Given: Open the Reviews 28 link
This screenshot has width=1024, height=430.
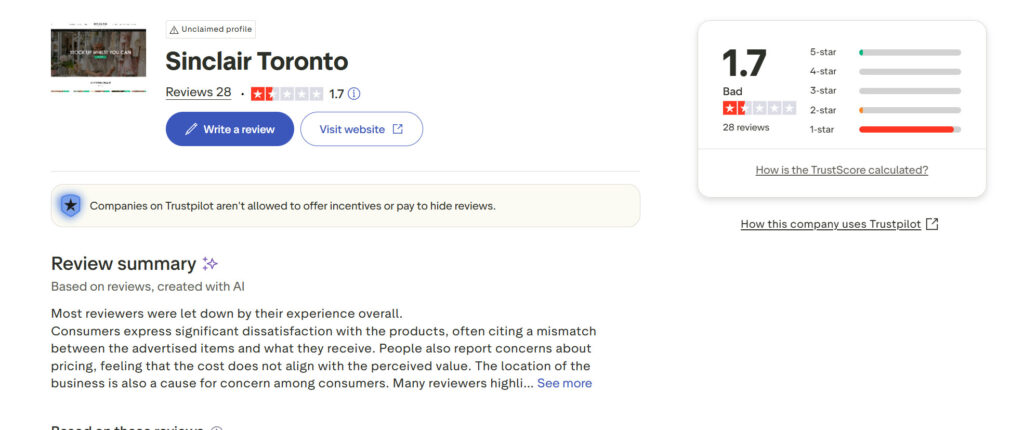Looking at the screenshot, I should point(198,93).
